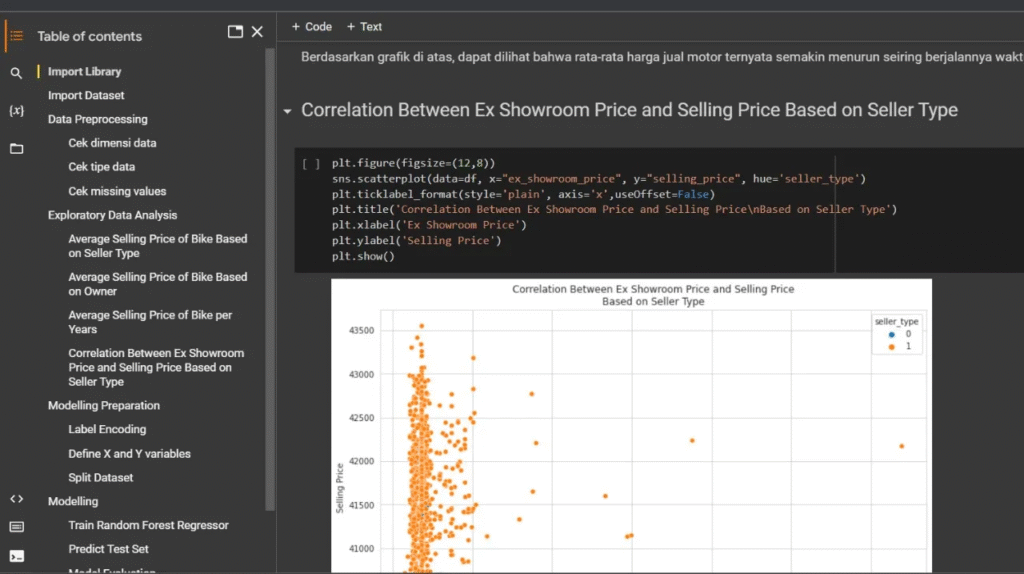
Task: Go to Import Library section
Action: pos(84,72)
